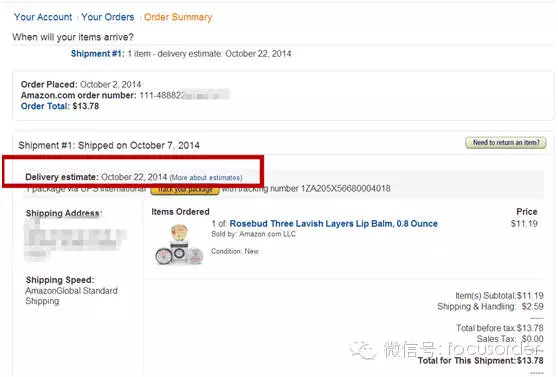This screenshot has height=377, width=558.
Task: Open the Your Account breadcrumb link
Action: [x=43, y=17]
